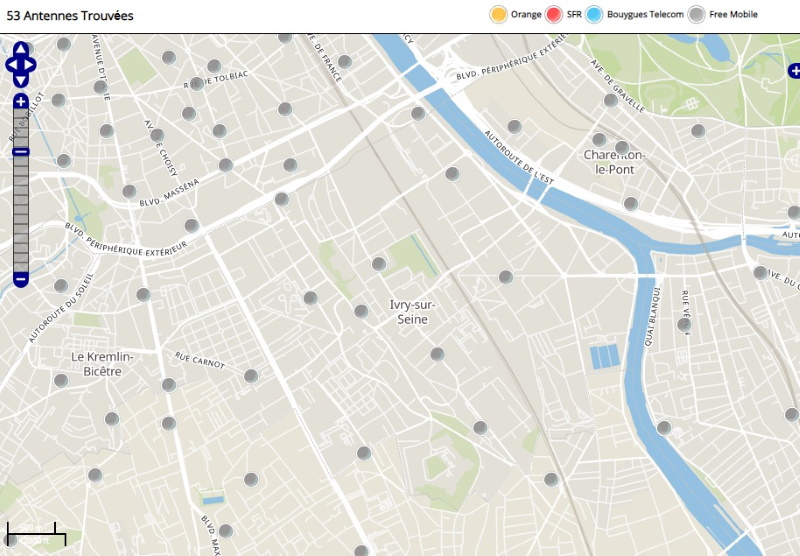Pan the map down with the arrow
The height and width of the screenshot is (556, 800).
click(21, 81)
